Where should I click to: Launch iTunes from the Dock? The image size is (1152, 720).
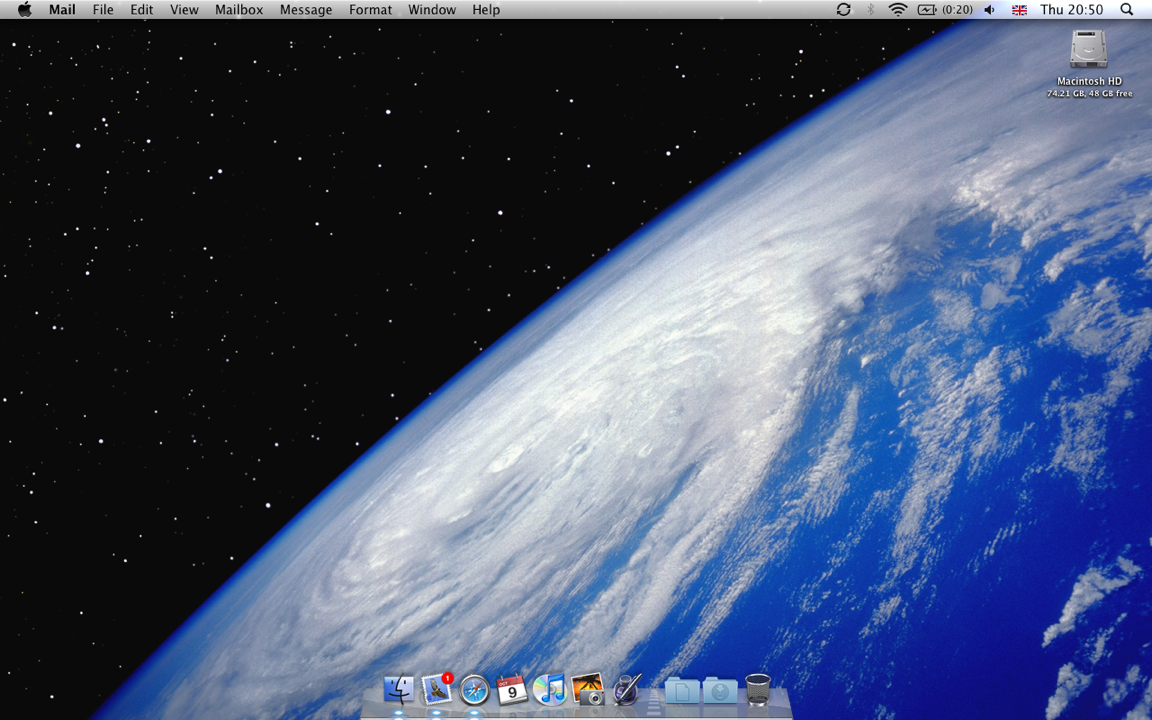tap(550, 690)
